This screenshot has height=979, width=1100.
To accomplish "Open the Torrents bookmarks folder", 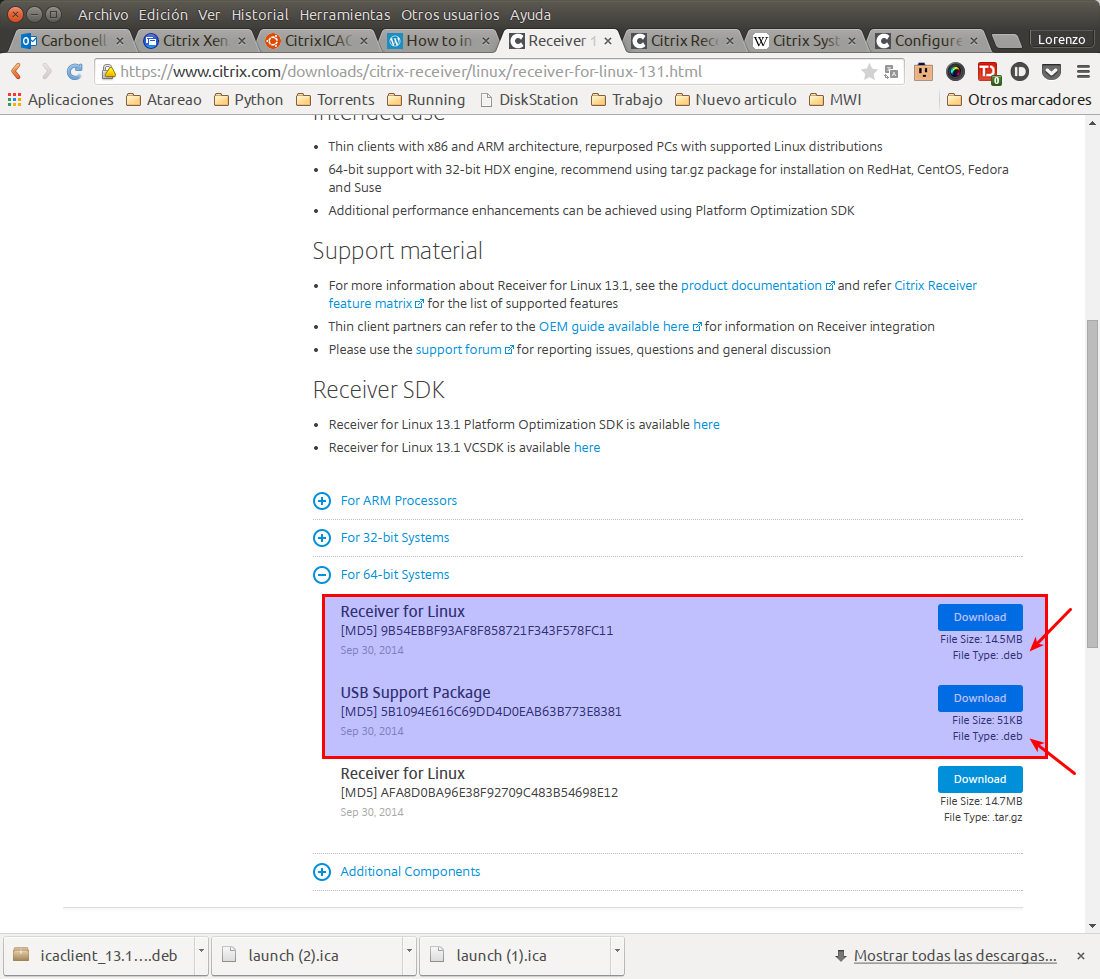I will pos(335,100).
